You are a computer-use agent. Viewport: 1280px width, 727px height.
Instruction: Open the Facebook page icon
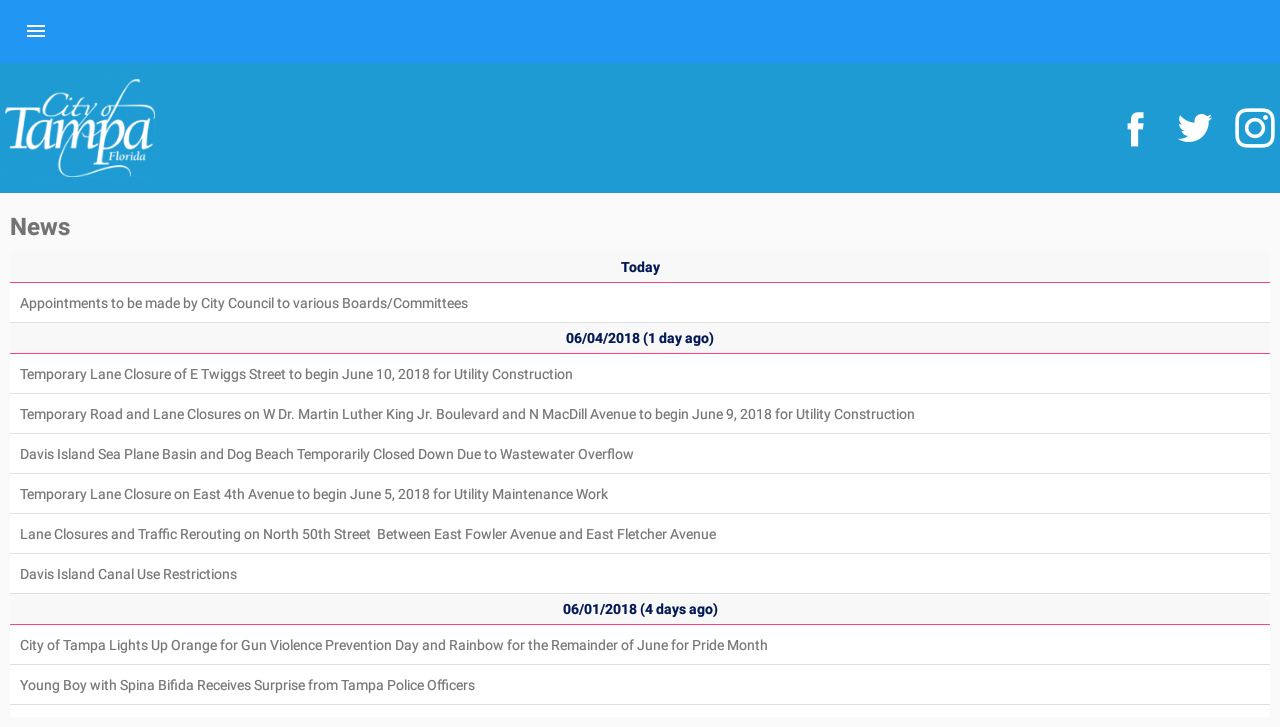pyautogui.click(x=1135, y=129)
